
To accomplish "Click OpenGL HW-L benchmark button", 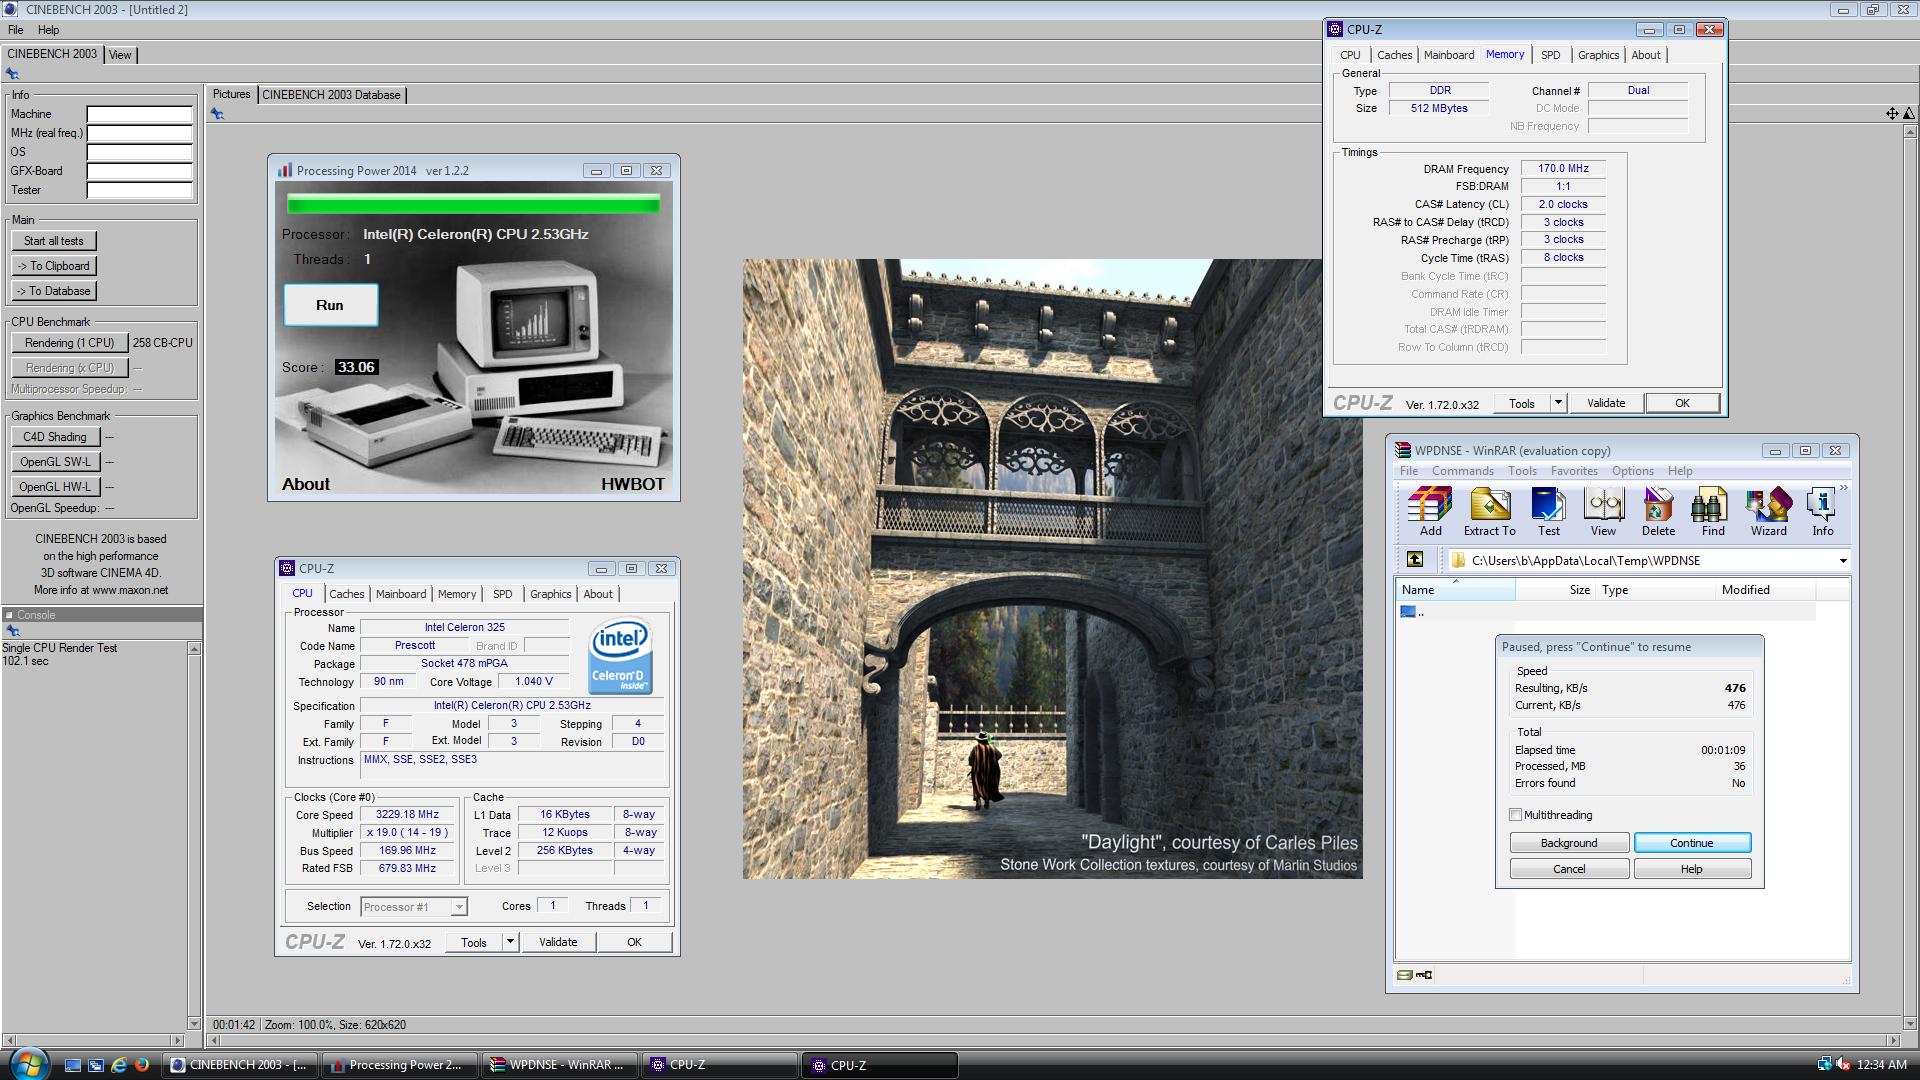I will pyautogui.click(x=55, y=487).
